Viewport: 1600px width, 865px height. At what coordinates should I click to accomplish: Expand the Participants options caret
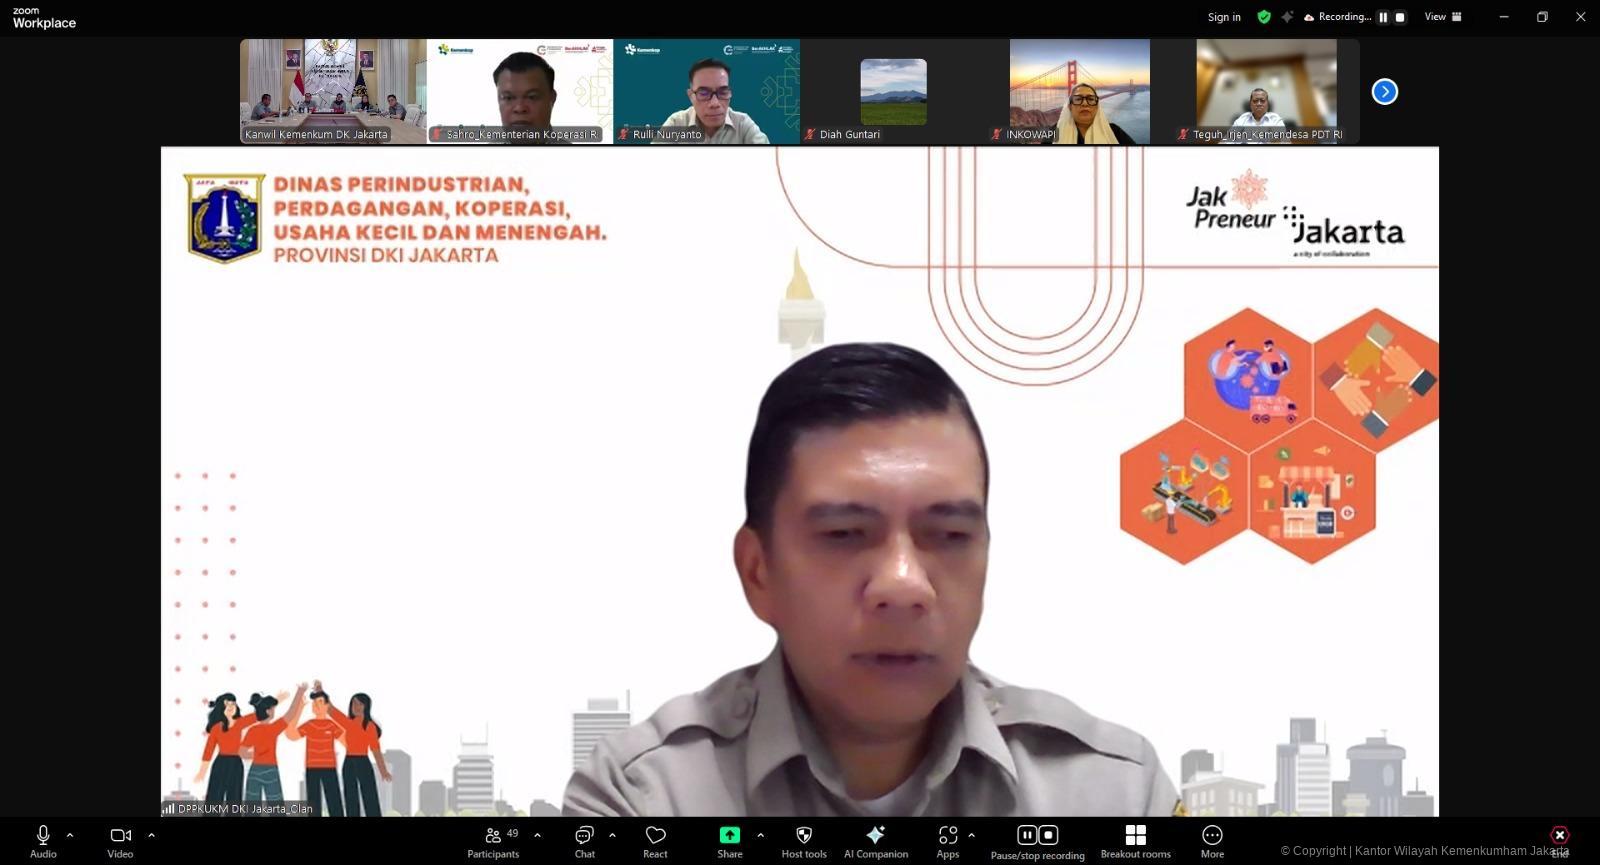pos(537,835)
